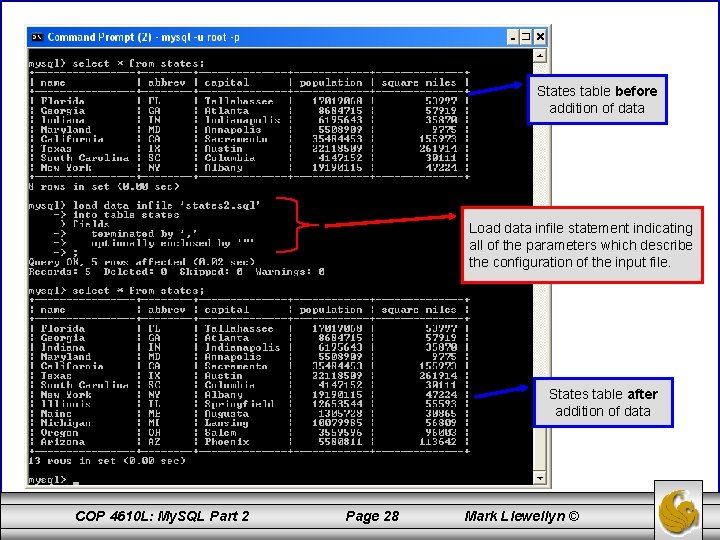Click the 'Query OK, 5 rows affected' line
Screen dimensions: 720x540
[141, 262]
